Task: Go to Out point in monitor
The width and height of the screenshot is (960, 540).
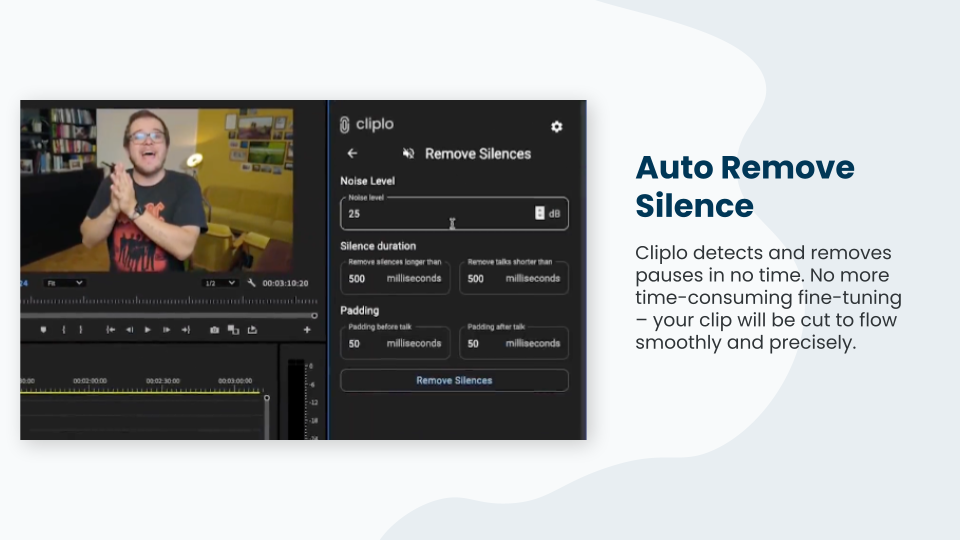Action: click(186, 330)
